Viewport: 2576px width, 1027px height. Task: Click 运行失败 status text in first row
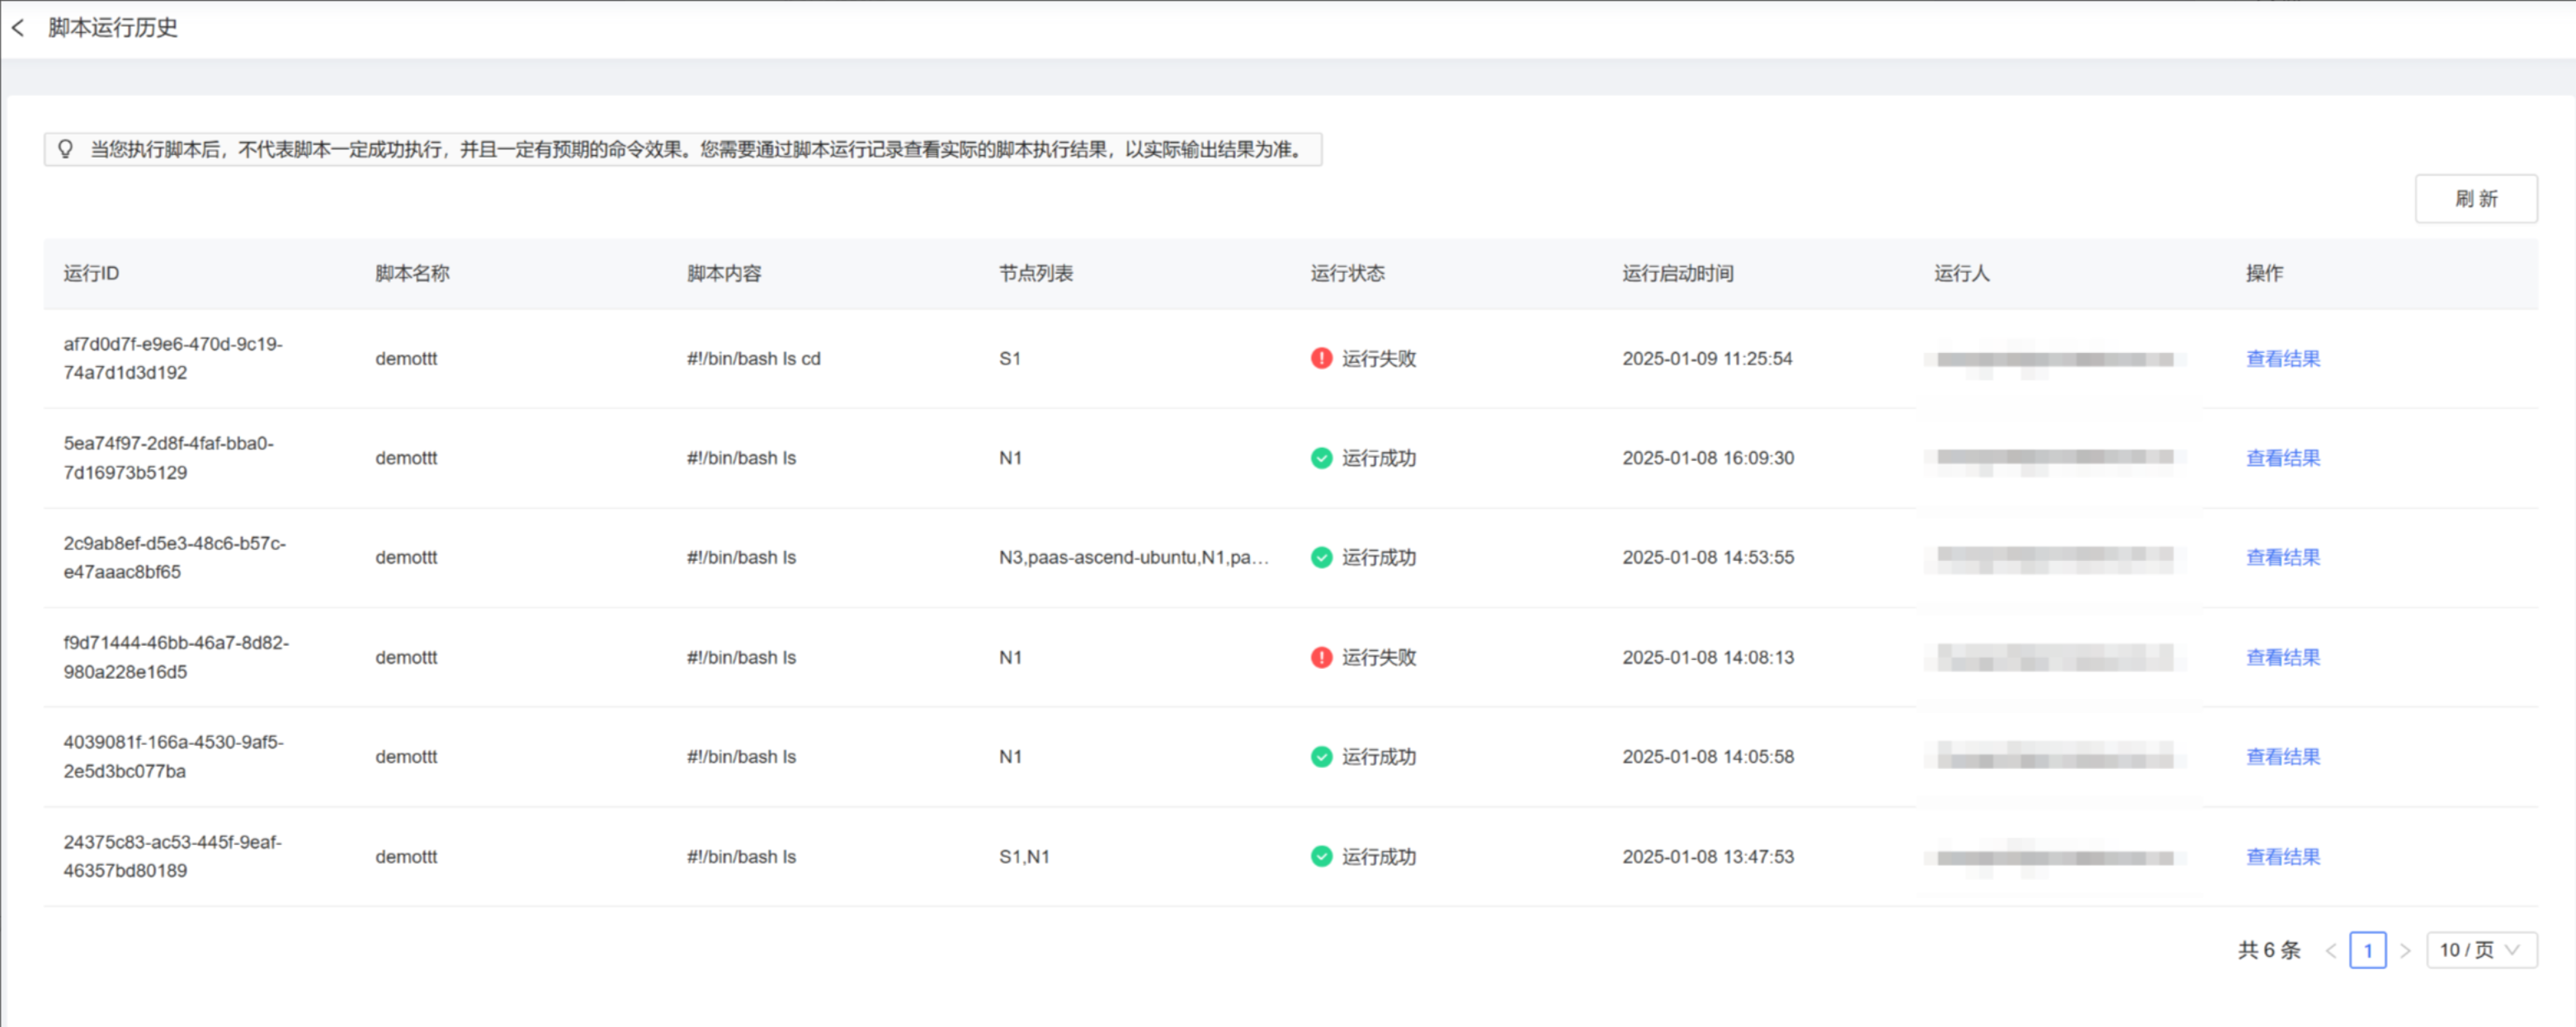click(1379, 358)
